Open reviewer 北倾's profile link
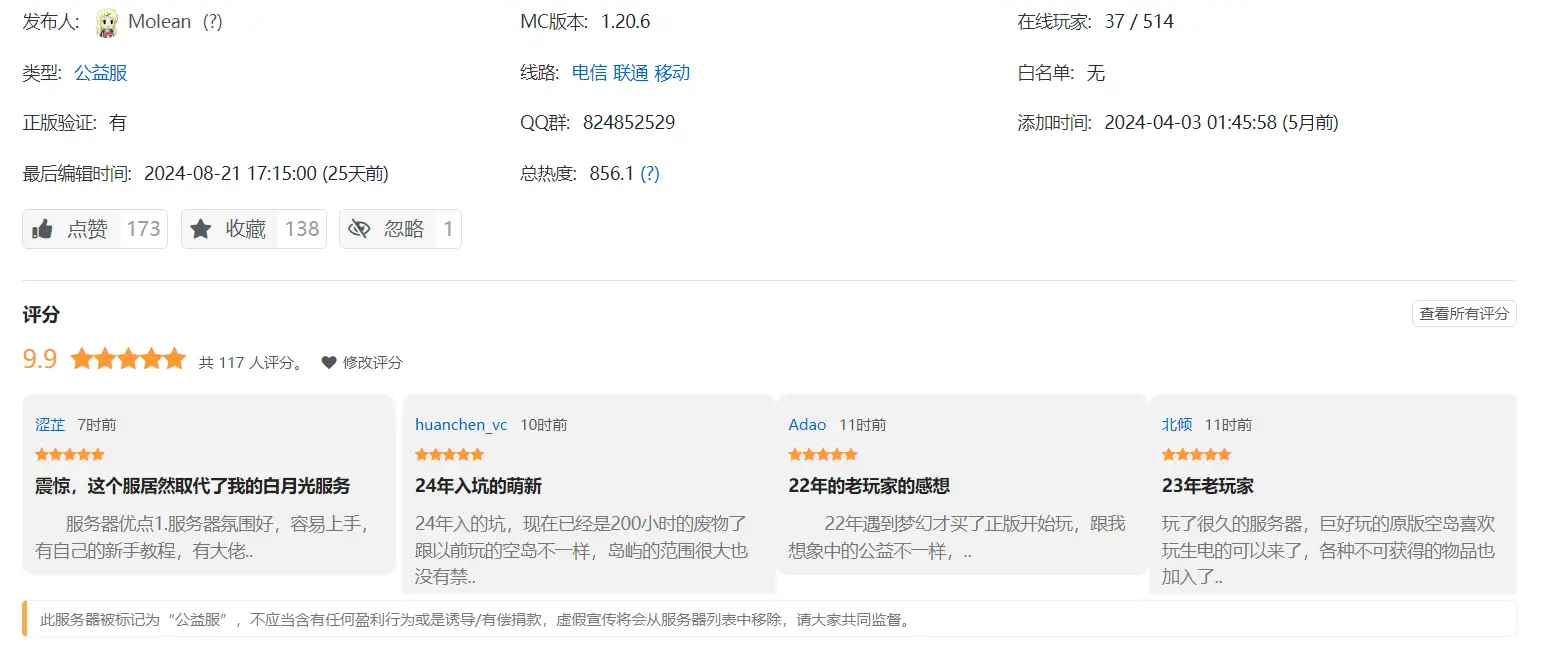The image size is (1551, 647). point(1177,424)
